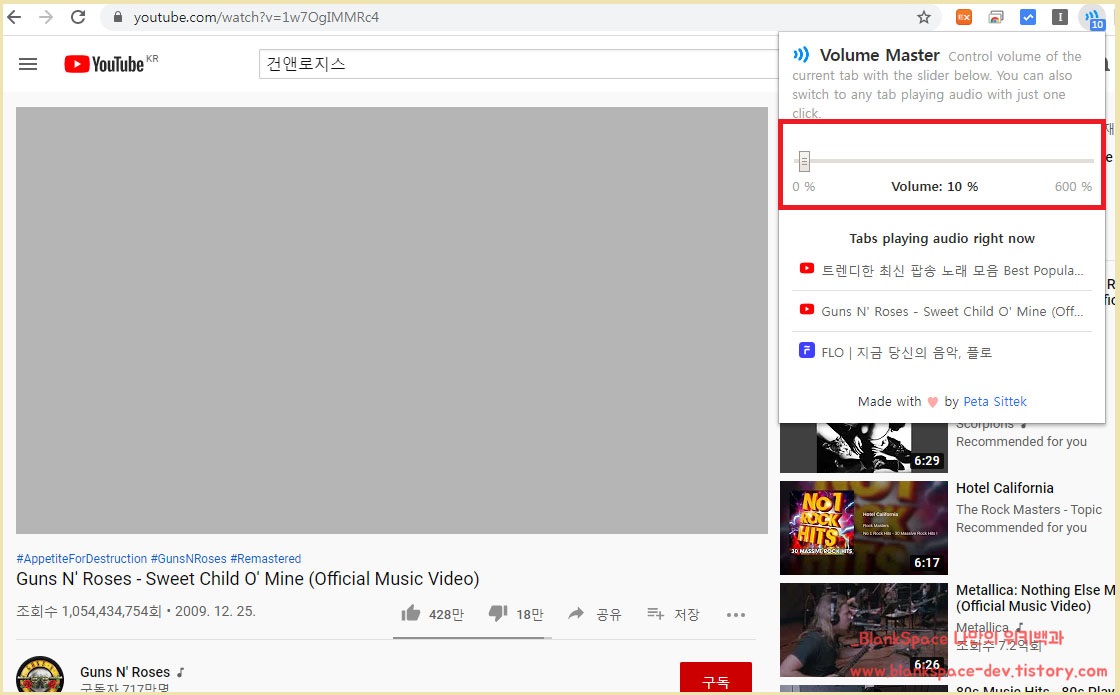Screen dimensions: 1120x695
Task: Open more actions with the three-dot icon
Action: click(x=736, y=614)
